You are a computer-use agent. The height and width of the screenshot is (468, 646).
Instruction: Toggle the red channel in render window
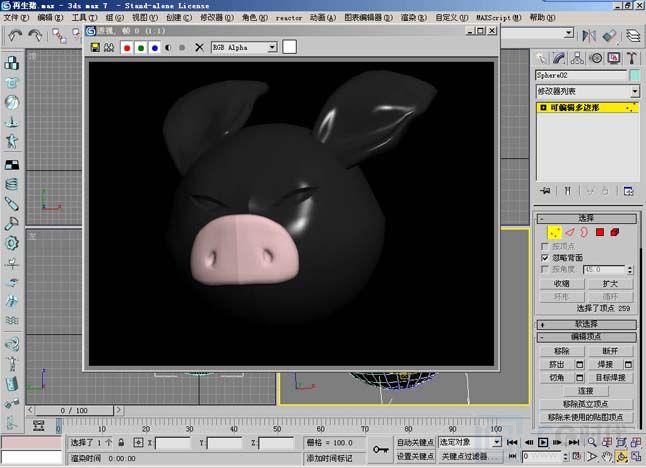(x=127, y=48)
